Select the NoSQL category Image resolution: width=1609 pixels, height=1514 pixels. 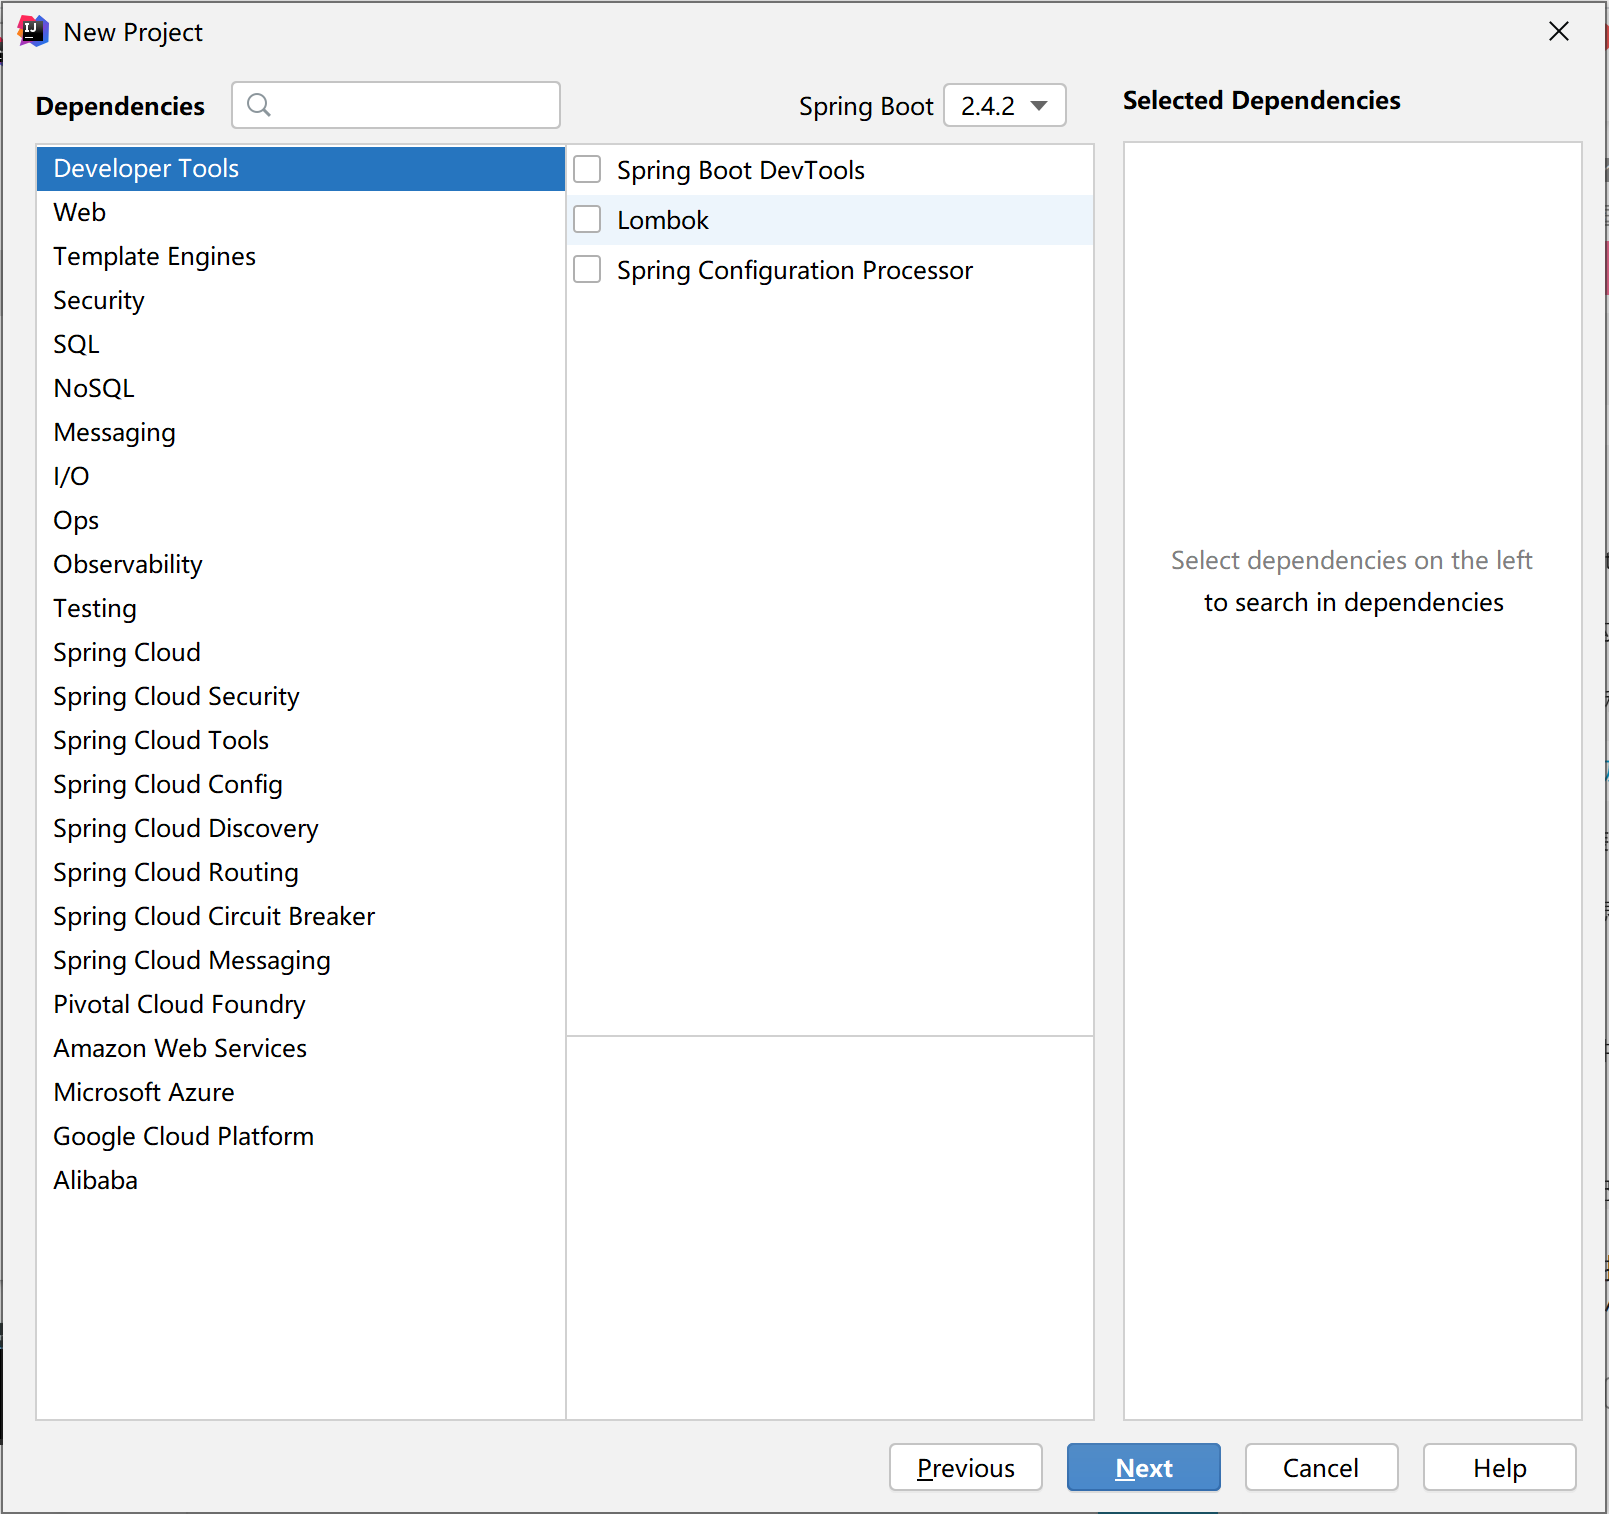coord(301,388)
